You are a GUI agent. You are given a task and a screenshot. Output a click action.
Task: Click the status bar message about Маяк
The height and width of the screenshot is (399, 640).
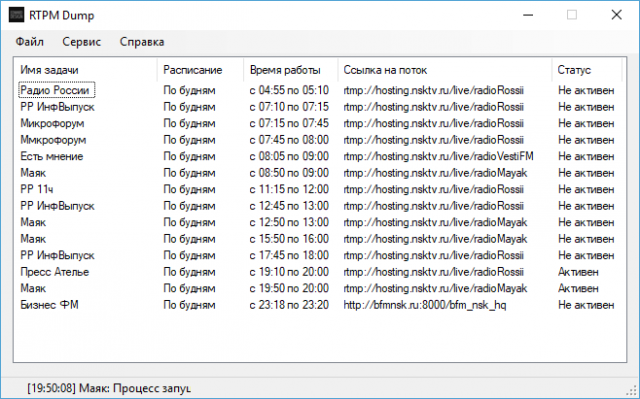109,388
